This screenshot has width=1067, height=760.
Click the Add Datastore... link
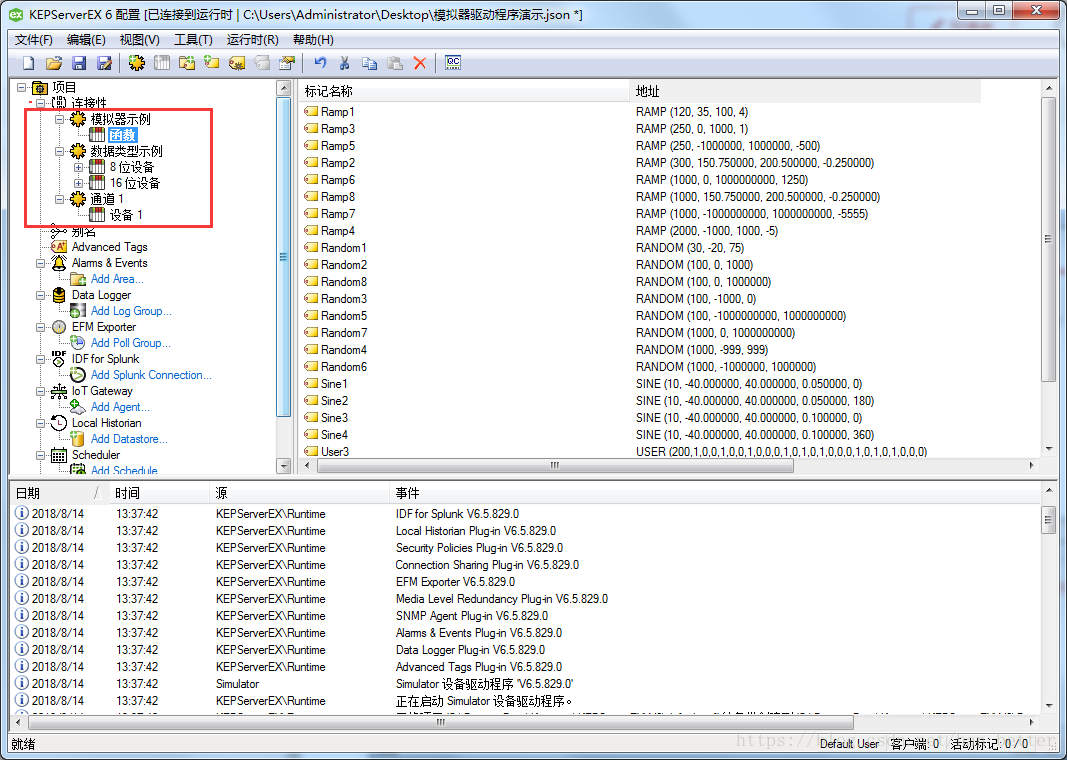click(x=129, y=439)
